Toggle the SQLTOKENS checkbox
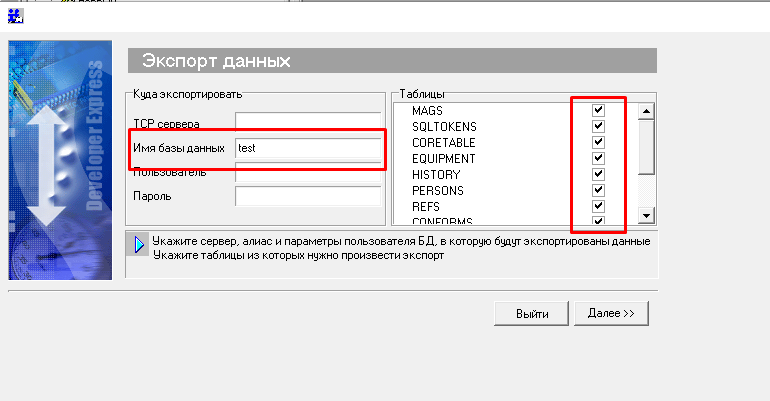Screen dimensions: 770x401 click(599, 126)
